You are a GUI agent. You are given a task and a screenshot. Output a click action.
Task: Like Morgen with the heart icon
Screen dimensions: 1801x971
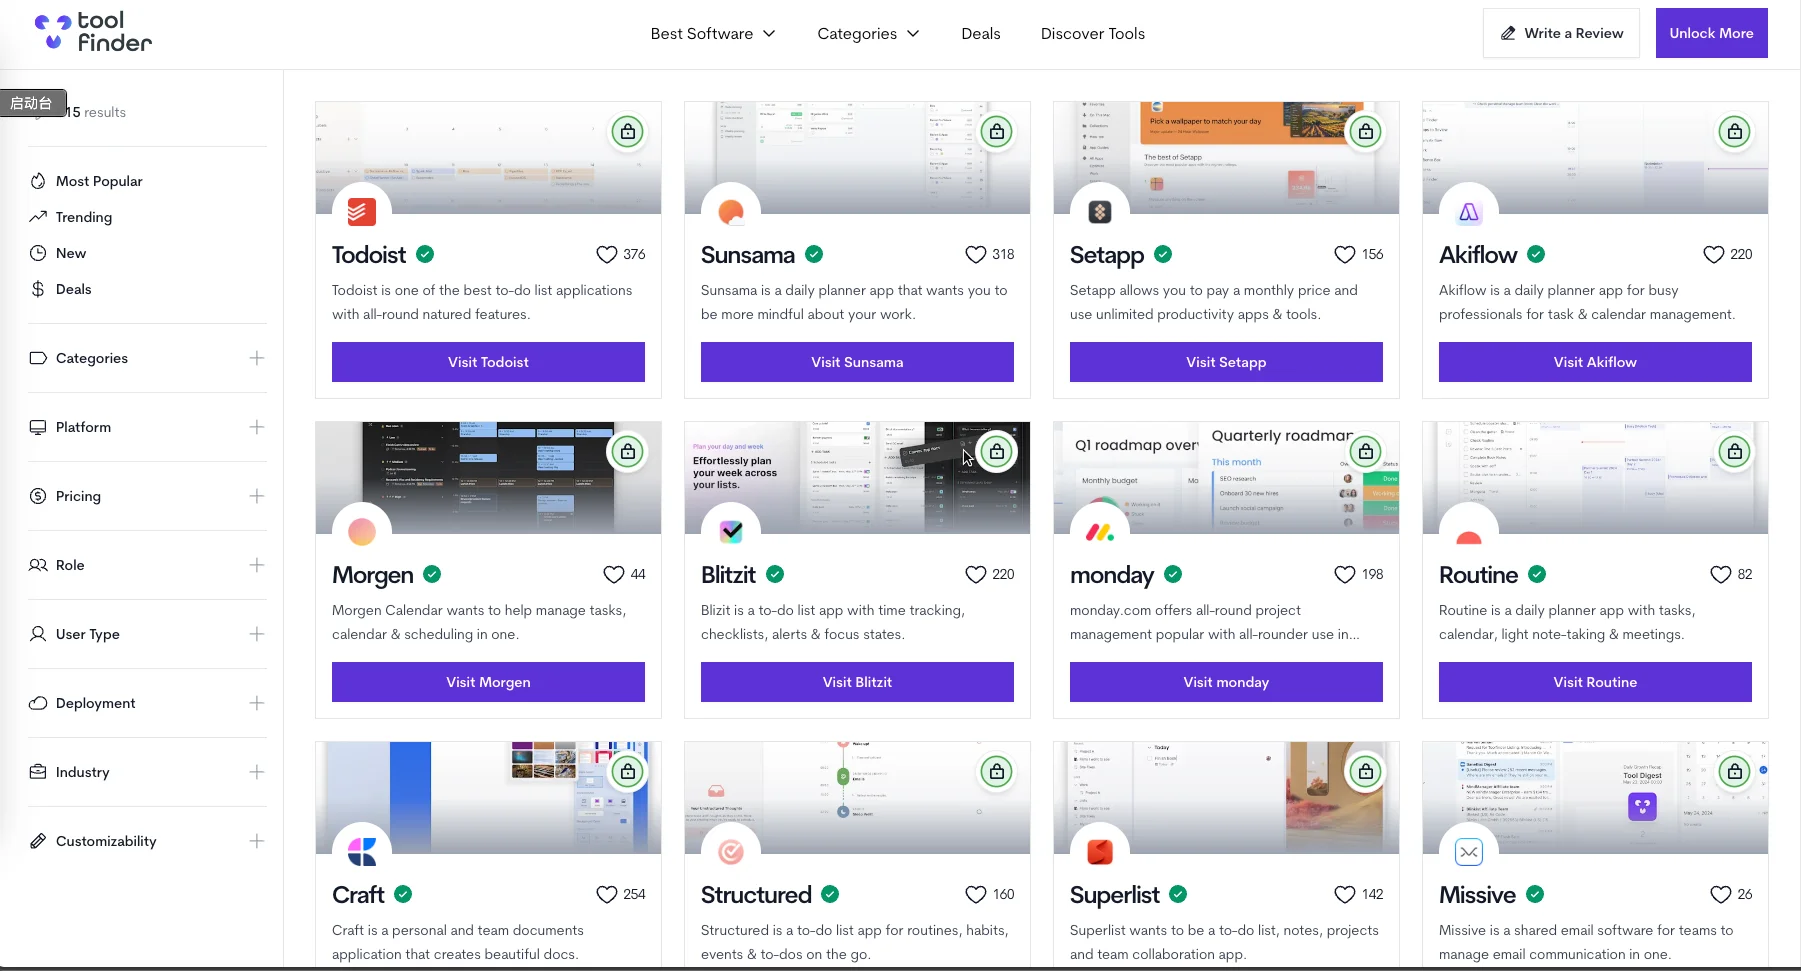pyautogui.click(x=614, y=574)
